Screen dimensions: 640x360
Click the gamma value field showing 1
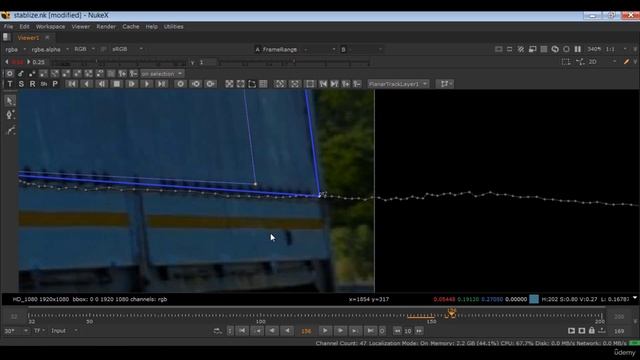point(207,62)
